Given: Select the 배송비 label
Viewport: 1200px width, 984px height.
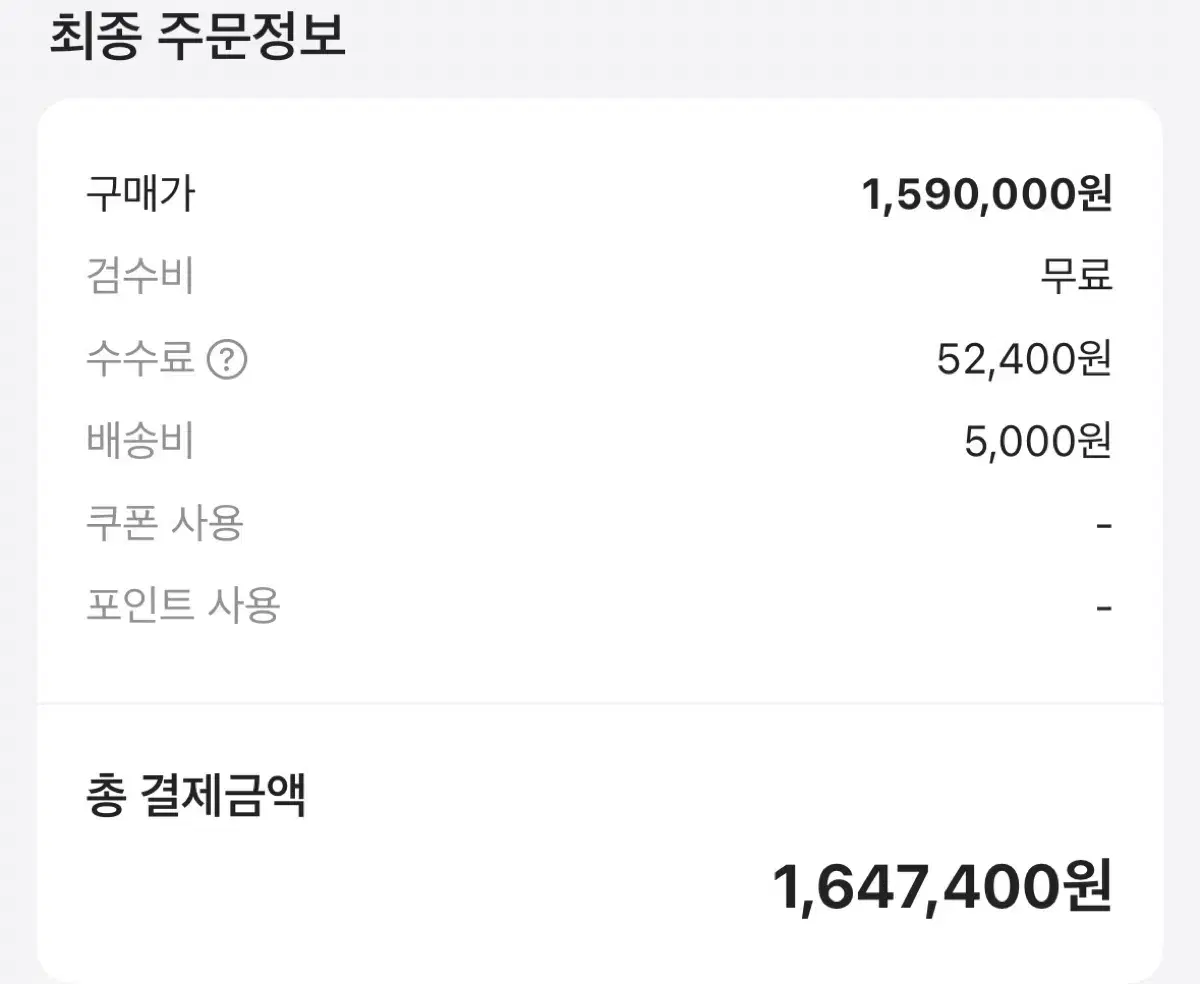Looking at the screenshot, I should point(140,441).
